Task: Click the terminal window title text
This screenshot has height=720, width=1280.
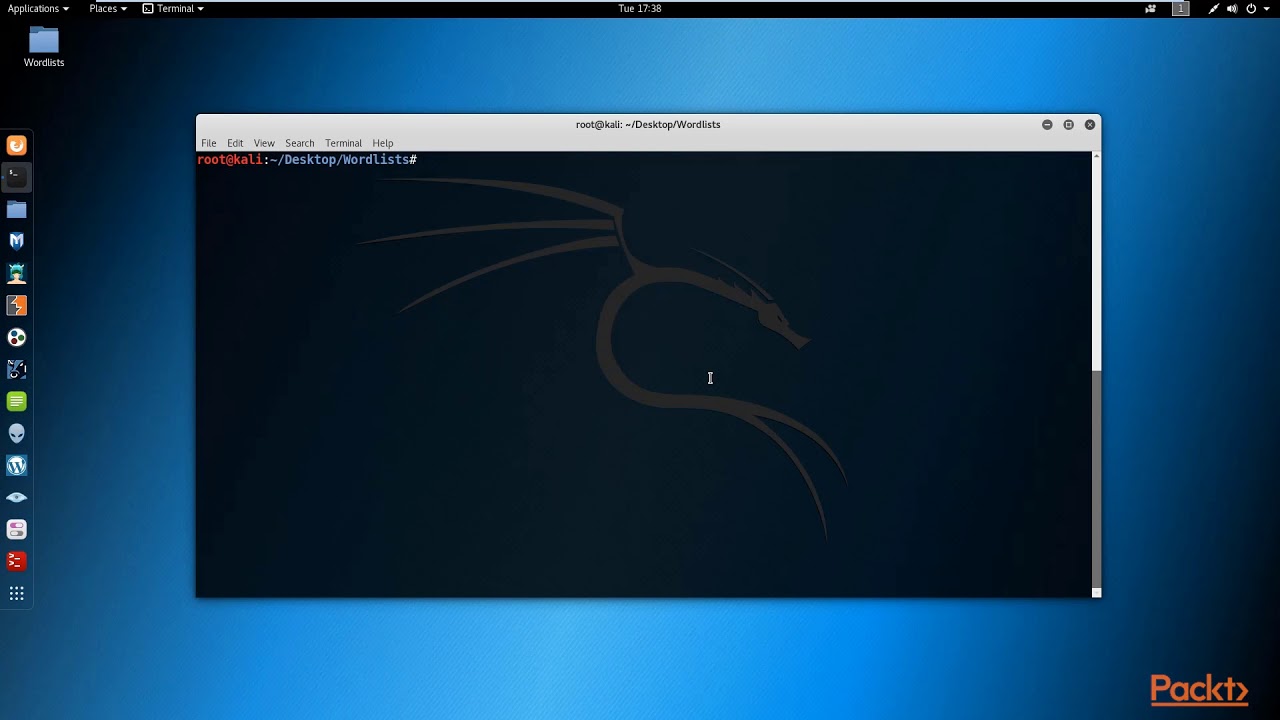Action: click(648, 125)
